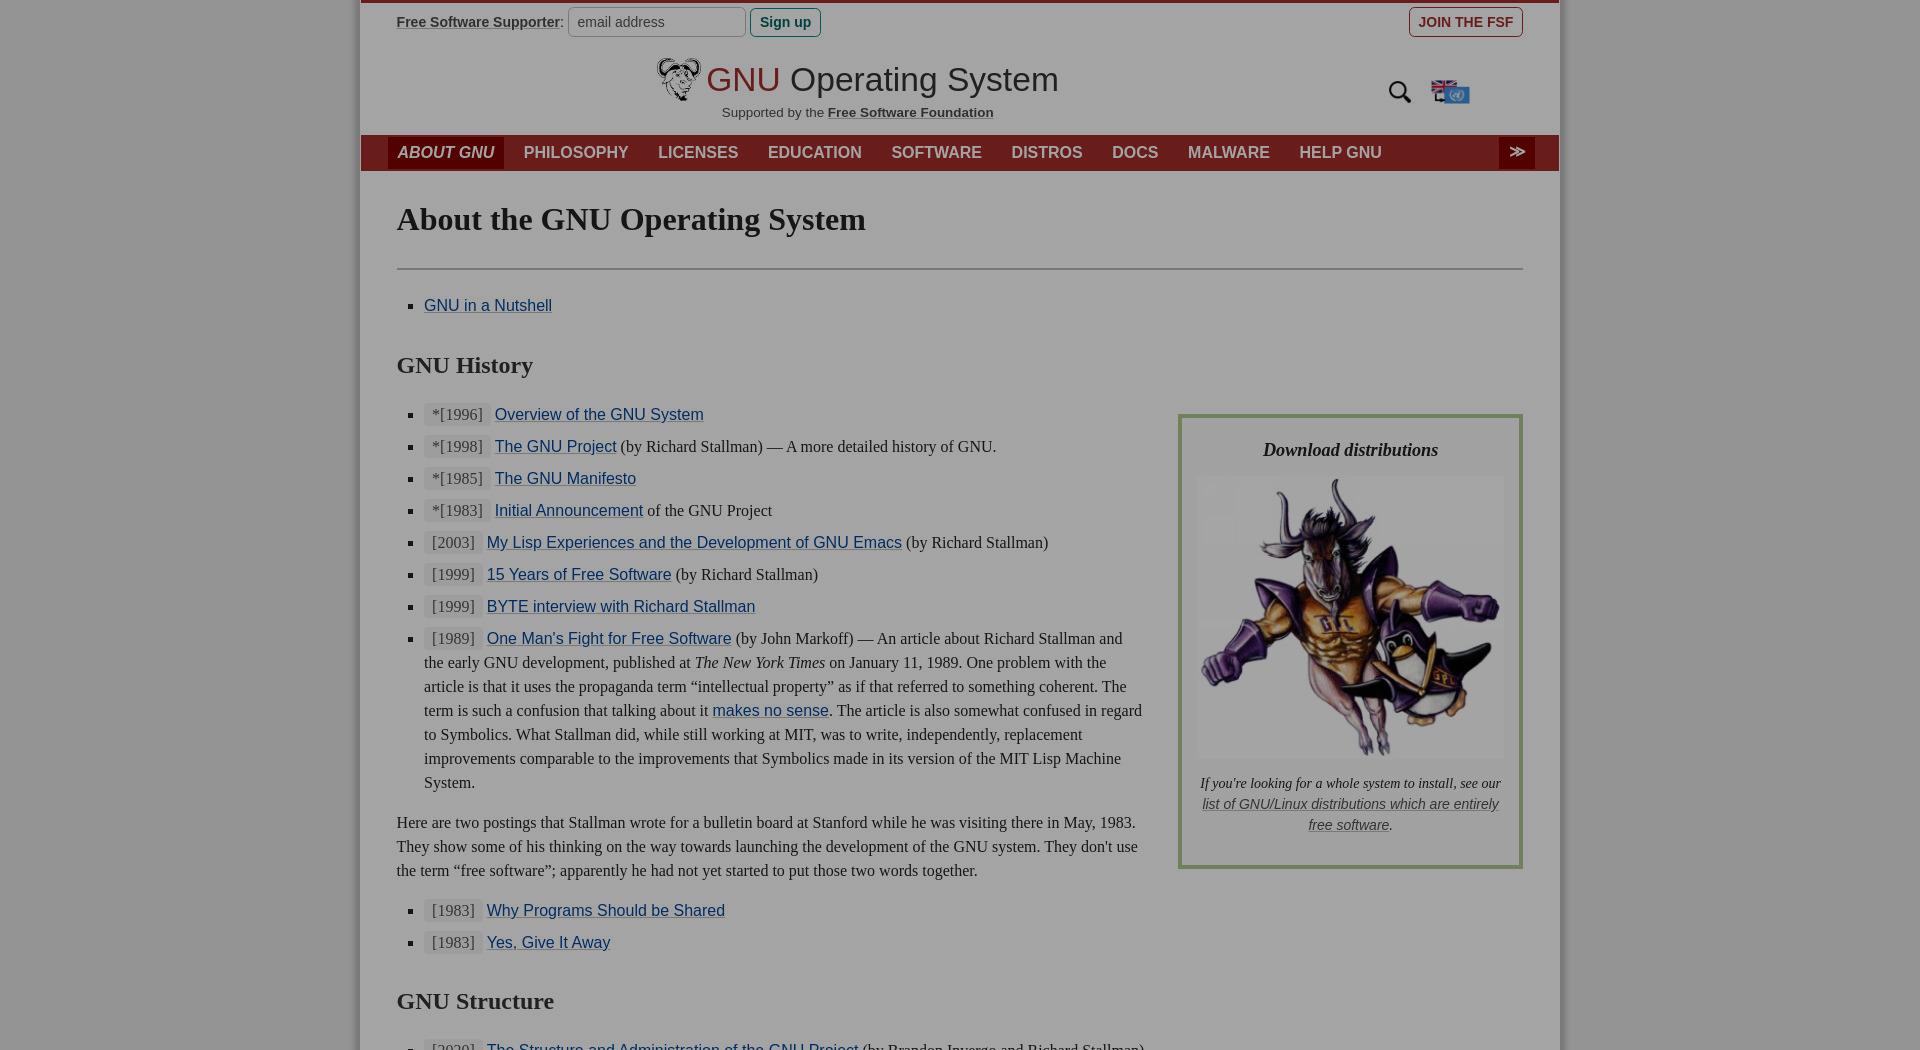Open the Free Software Supporter link
This screenshot has height=1050, width=1920.
point(477,22)
